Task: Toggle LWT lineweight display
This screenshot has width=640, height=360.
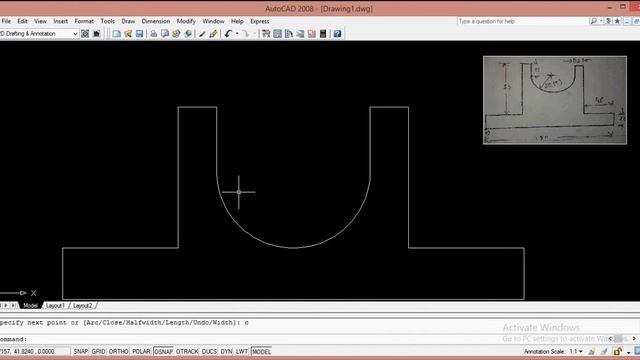Action: point(242,351)
